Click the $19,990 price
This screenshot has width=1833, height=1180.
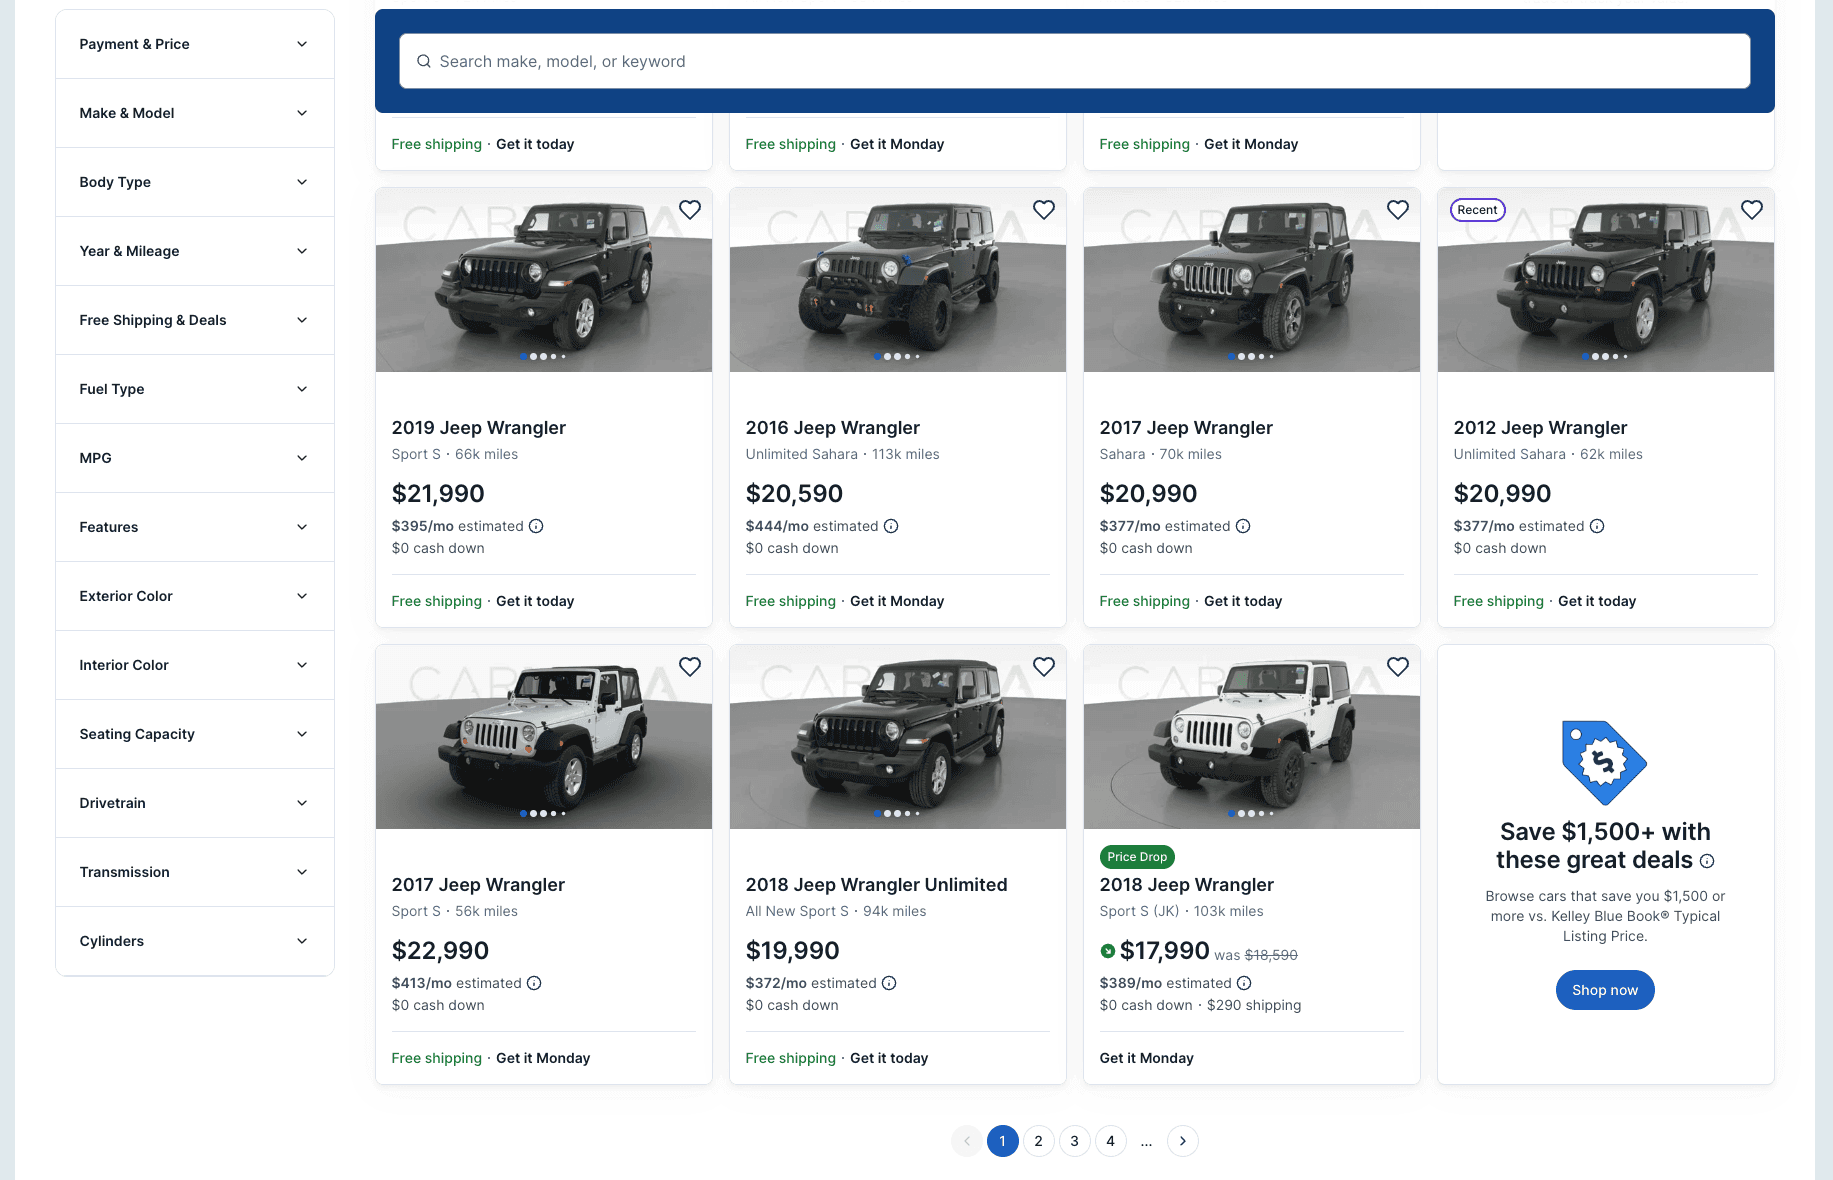coord(793,951)
